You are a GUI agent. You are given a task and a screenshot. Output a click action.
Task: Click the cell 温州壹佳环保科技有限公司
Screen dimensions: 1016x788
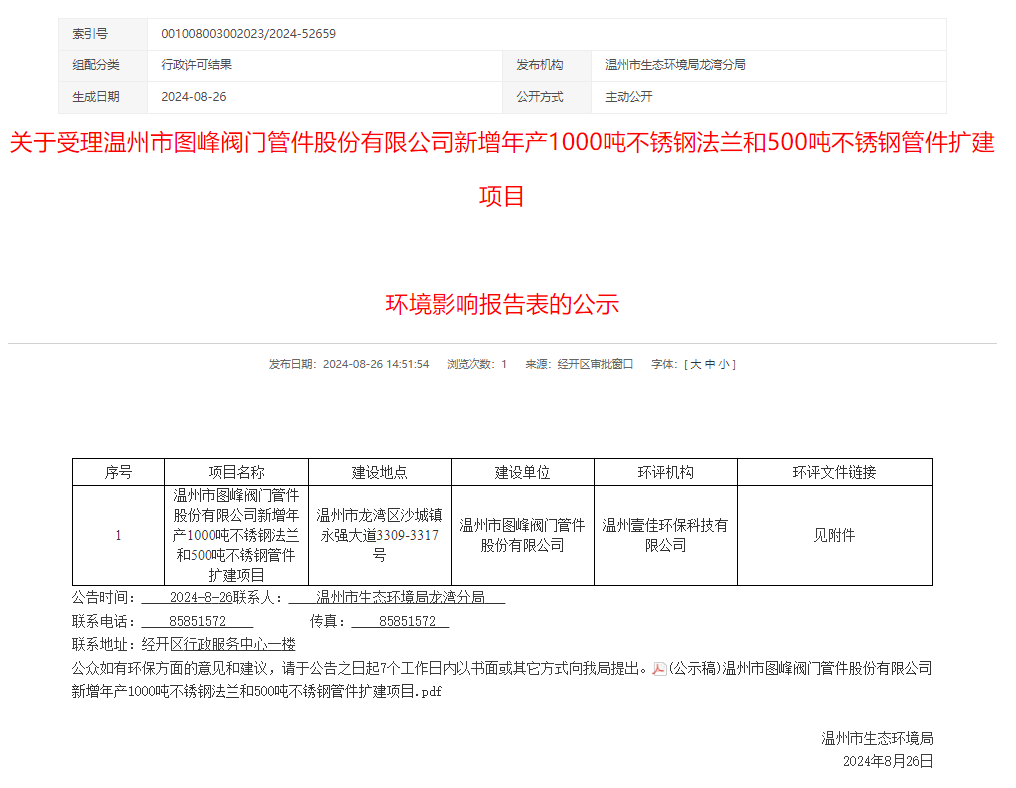[x=665, y=535]
